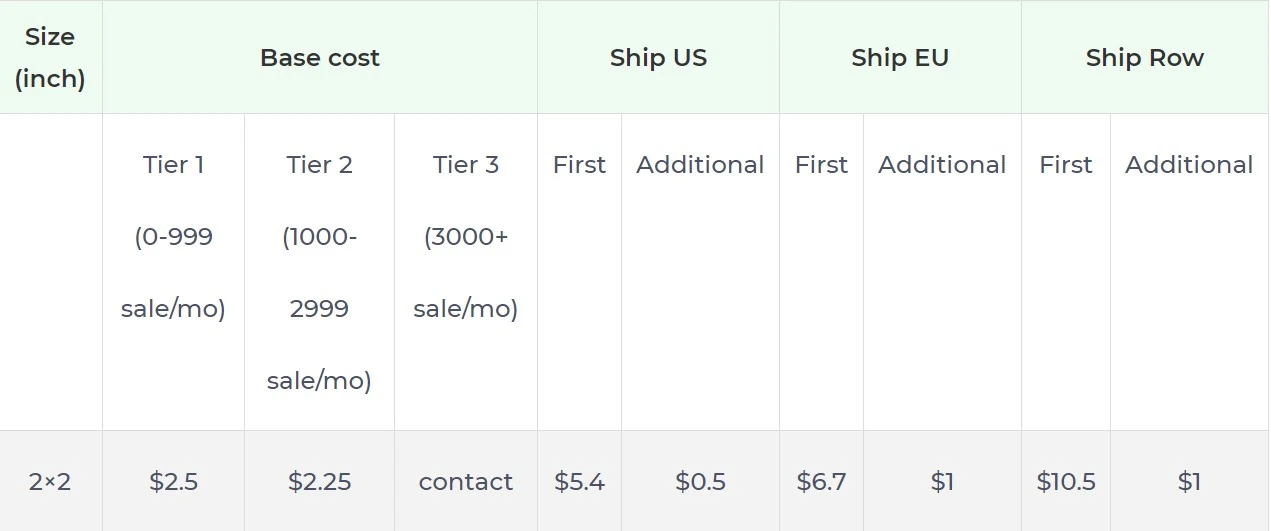Screen dimensions: 1271x531
Task: Select the Tier 3 (3000+ sale/mo) cell
Action: [466, 236]
